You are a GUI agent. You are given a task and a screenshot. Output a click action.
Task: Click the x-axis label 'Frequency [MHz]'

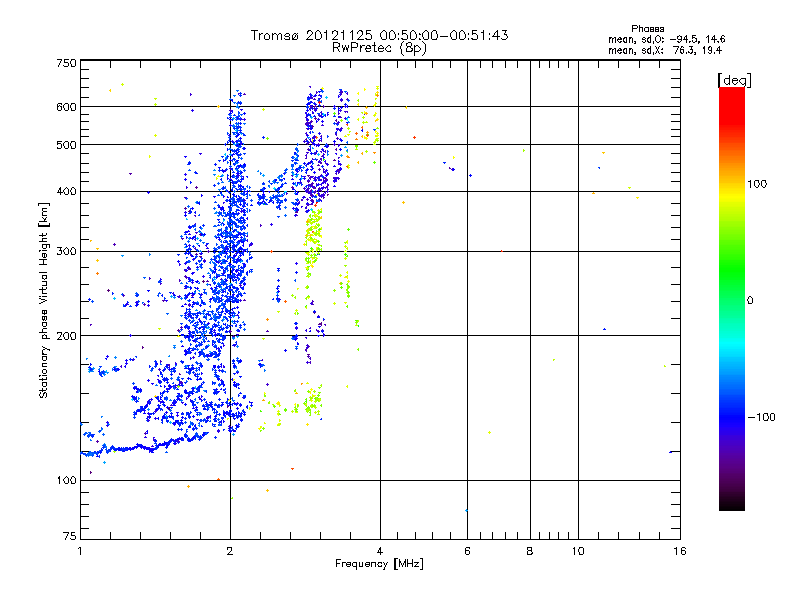click(379, 564)
